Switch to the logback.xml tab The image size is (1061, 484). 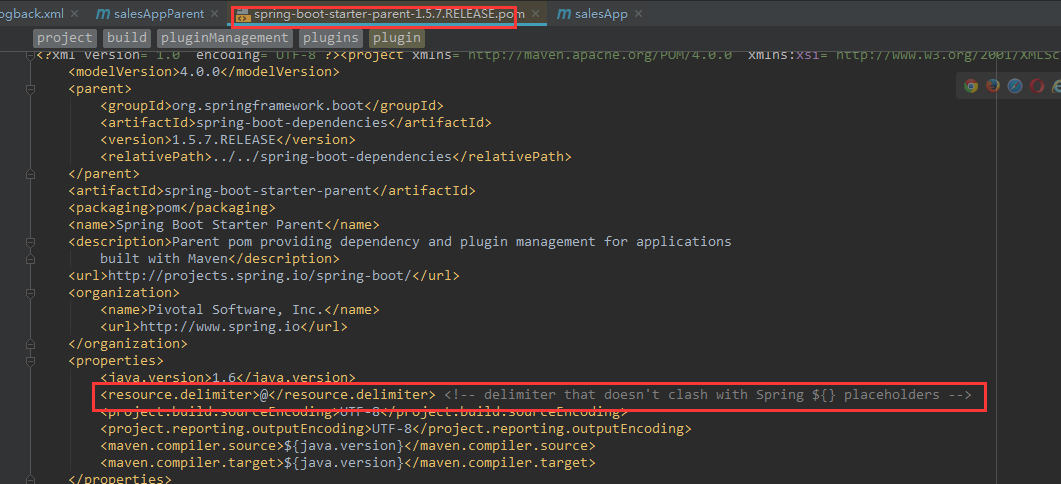tap(31, 14)
